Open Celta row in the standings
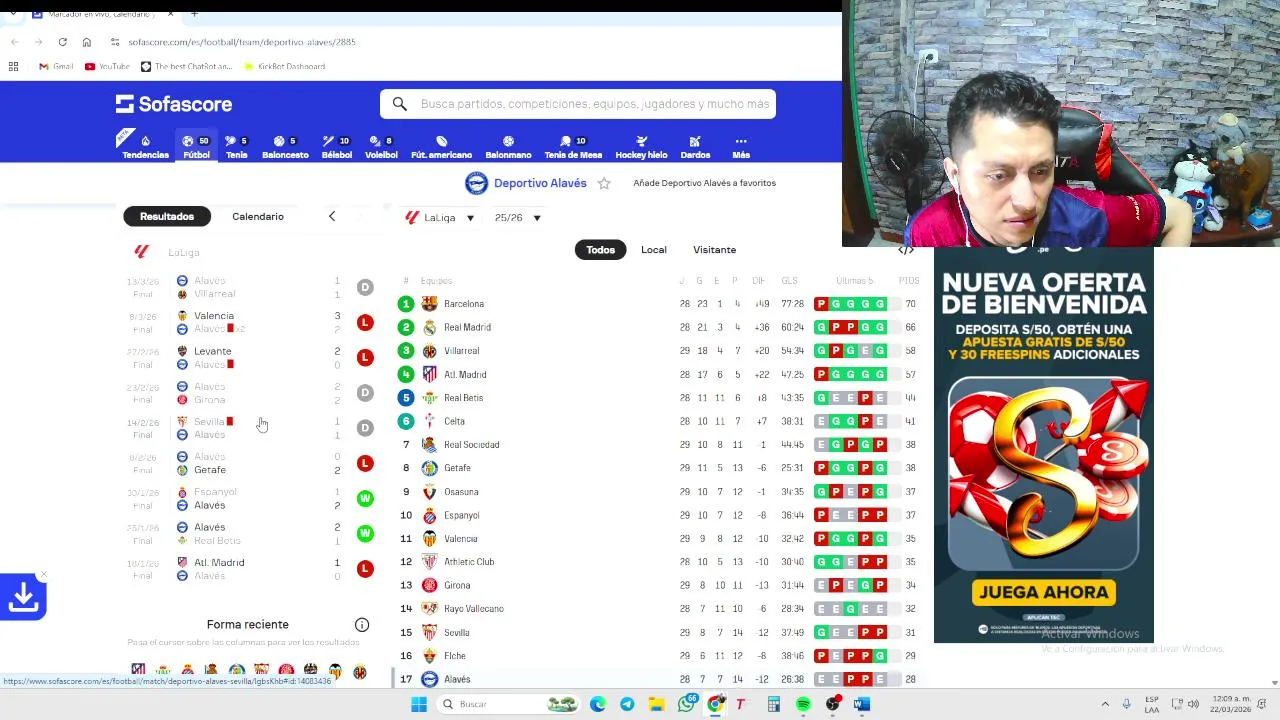This screenshot has width=1280, height=720. click(x=658, y=421)
